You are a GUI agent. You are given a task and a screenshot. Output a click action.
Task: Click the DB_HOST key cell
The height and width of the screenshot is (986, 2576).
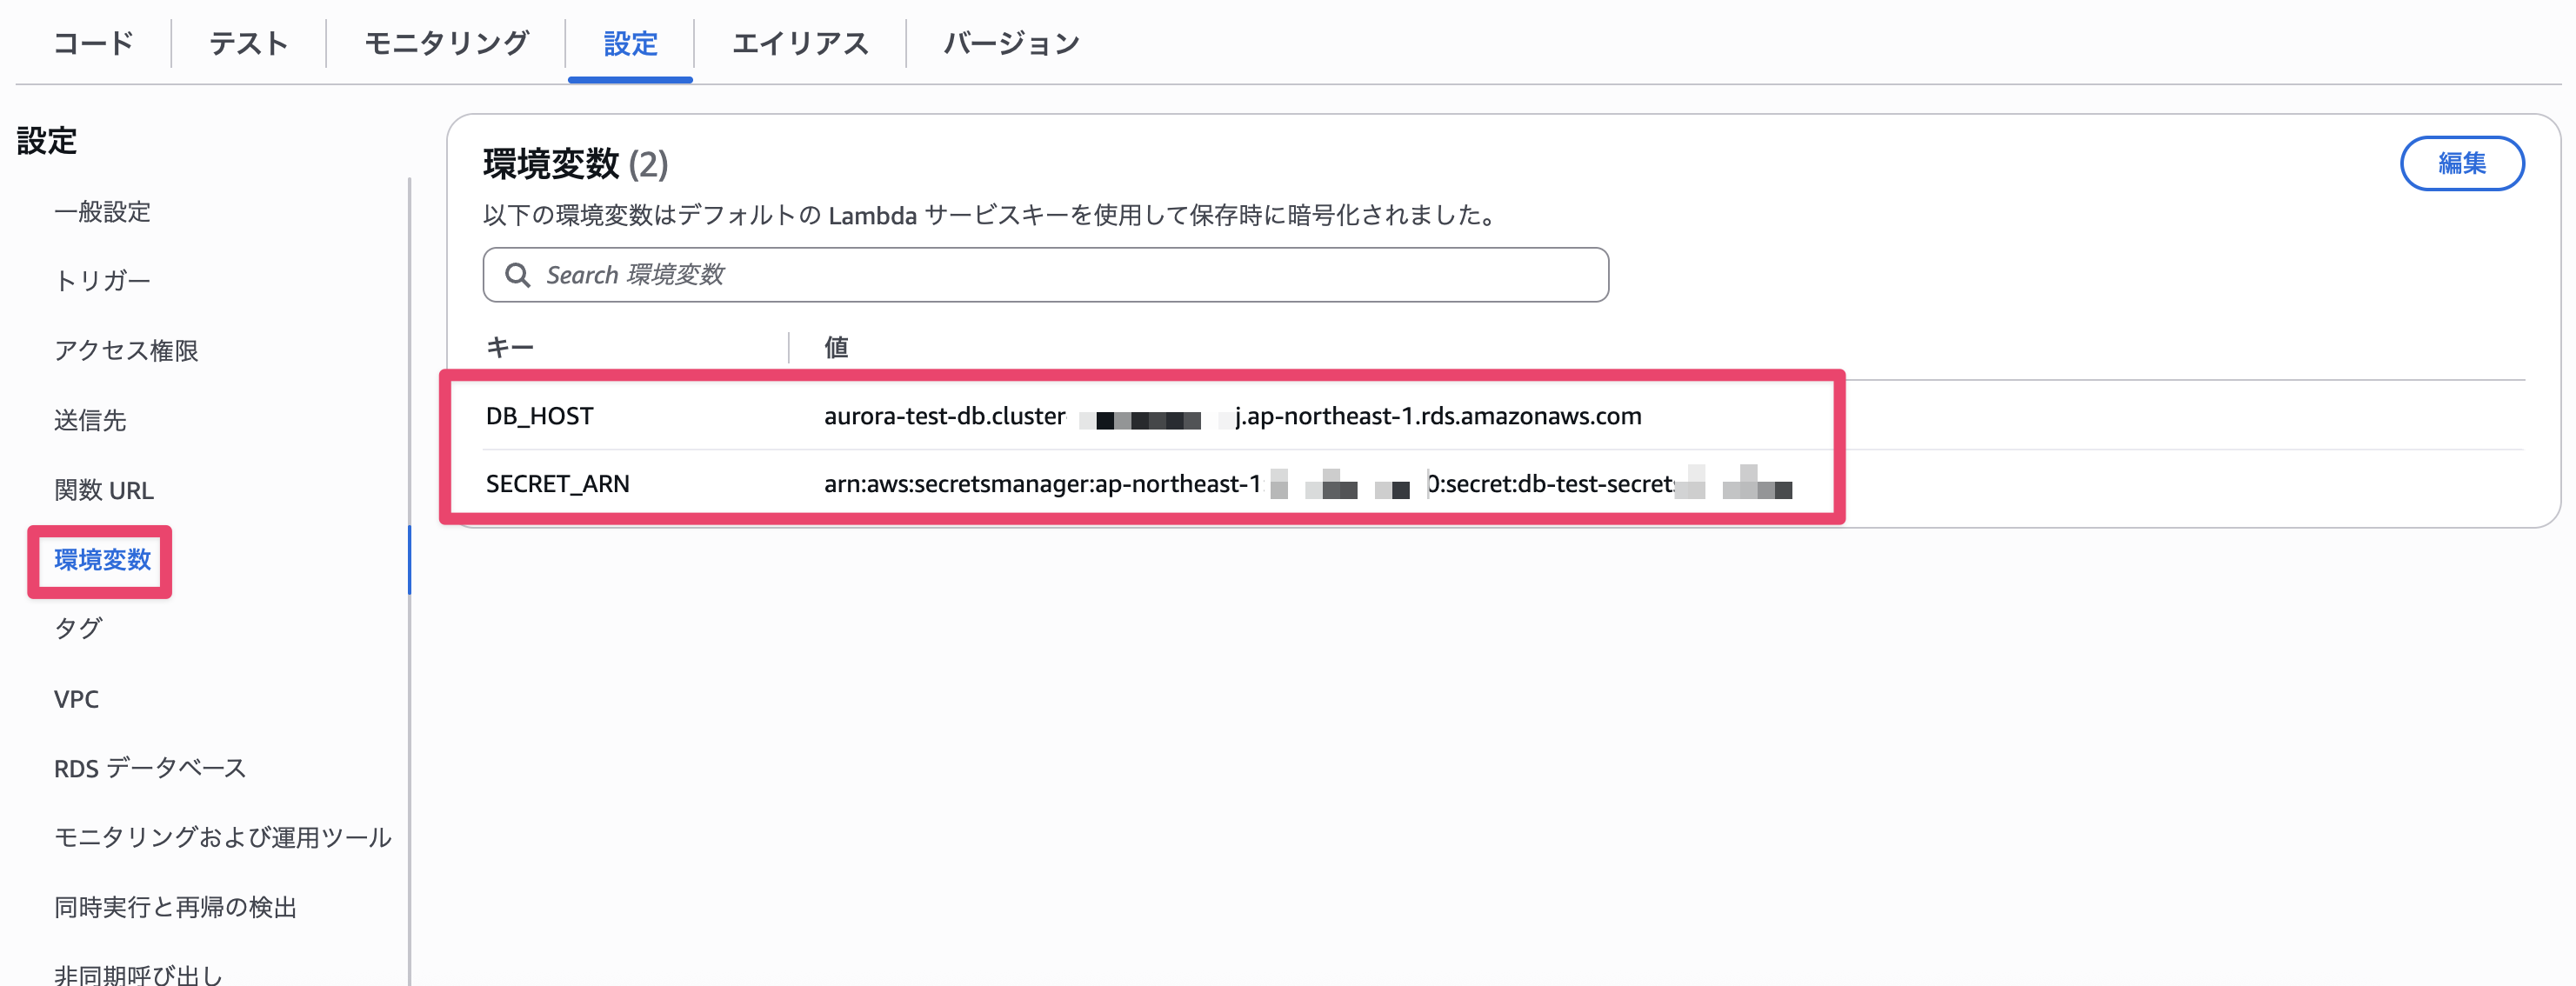coord(539,416)
